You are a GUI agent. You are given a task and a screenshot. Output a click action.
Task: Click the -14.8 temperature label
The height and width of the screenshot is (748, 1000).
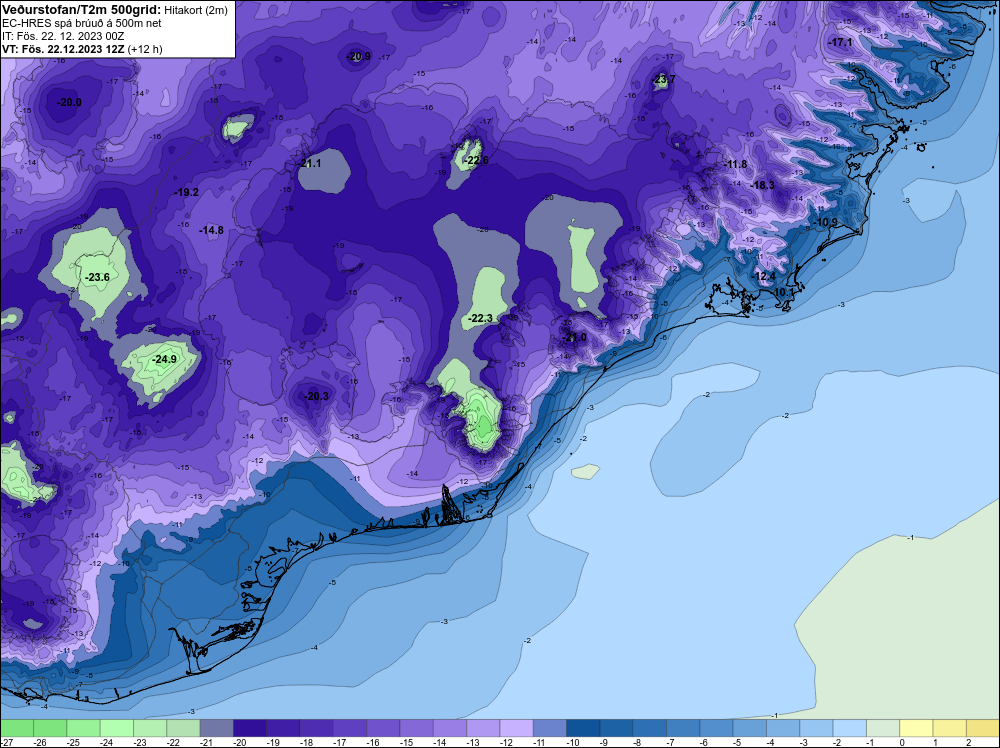pos(211,230)
